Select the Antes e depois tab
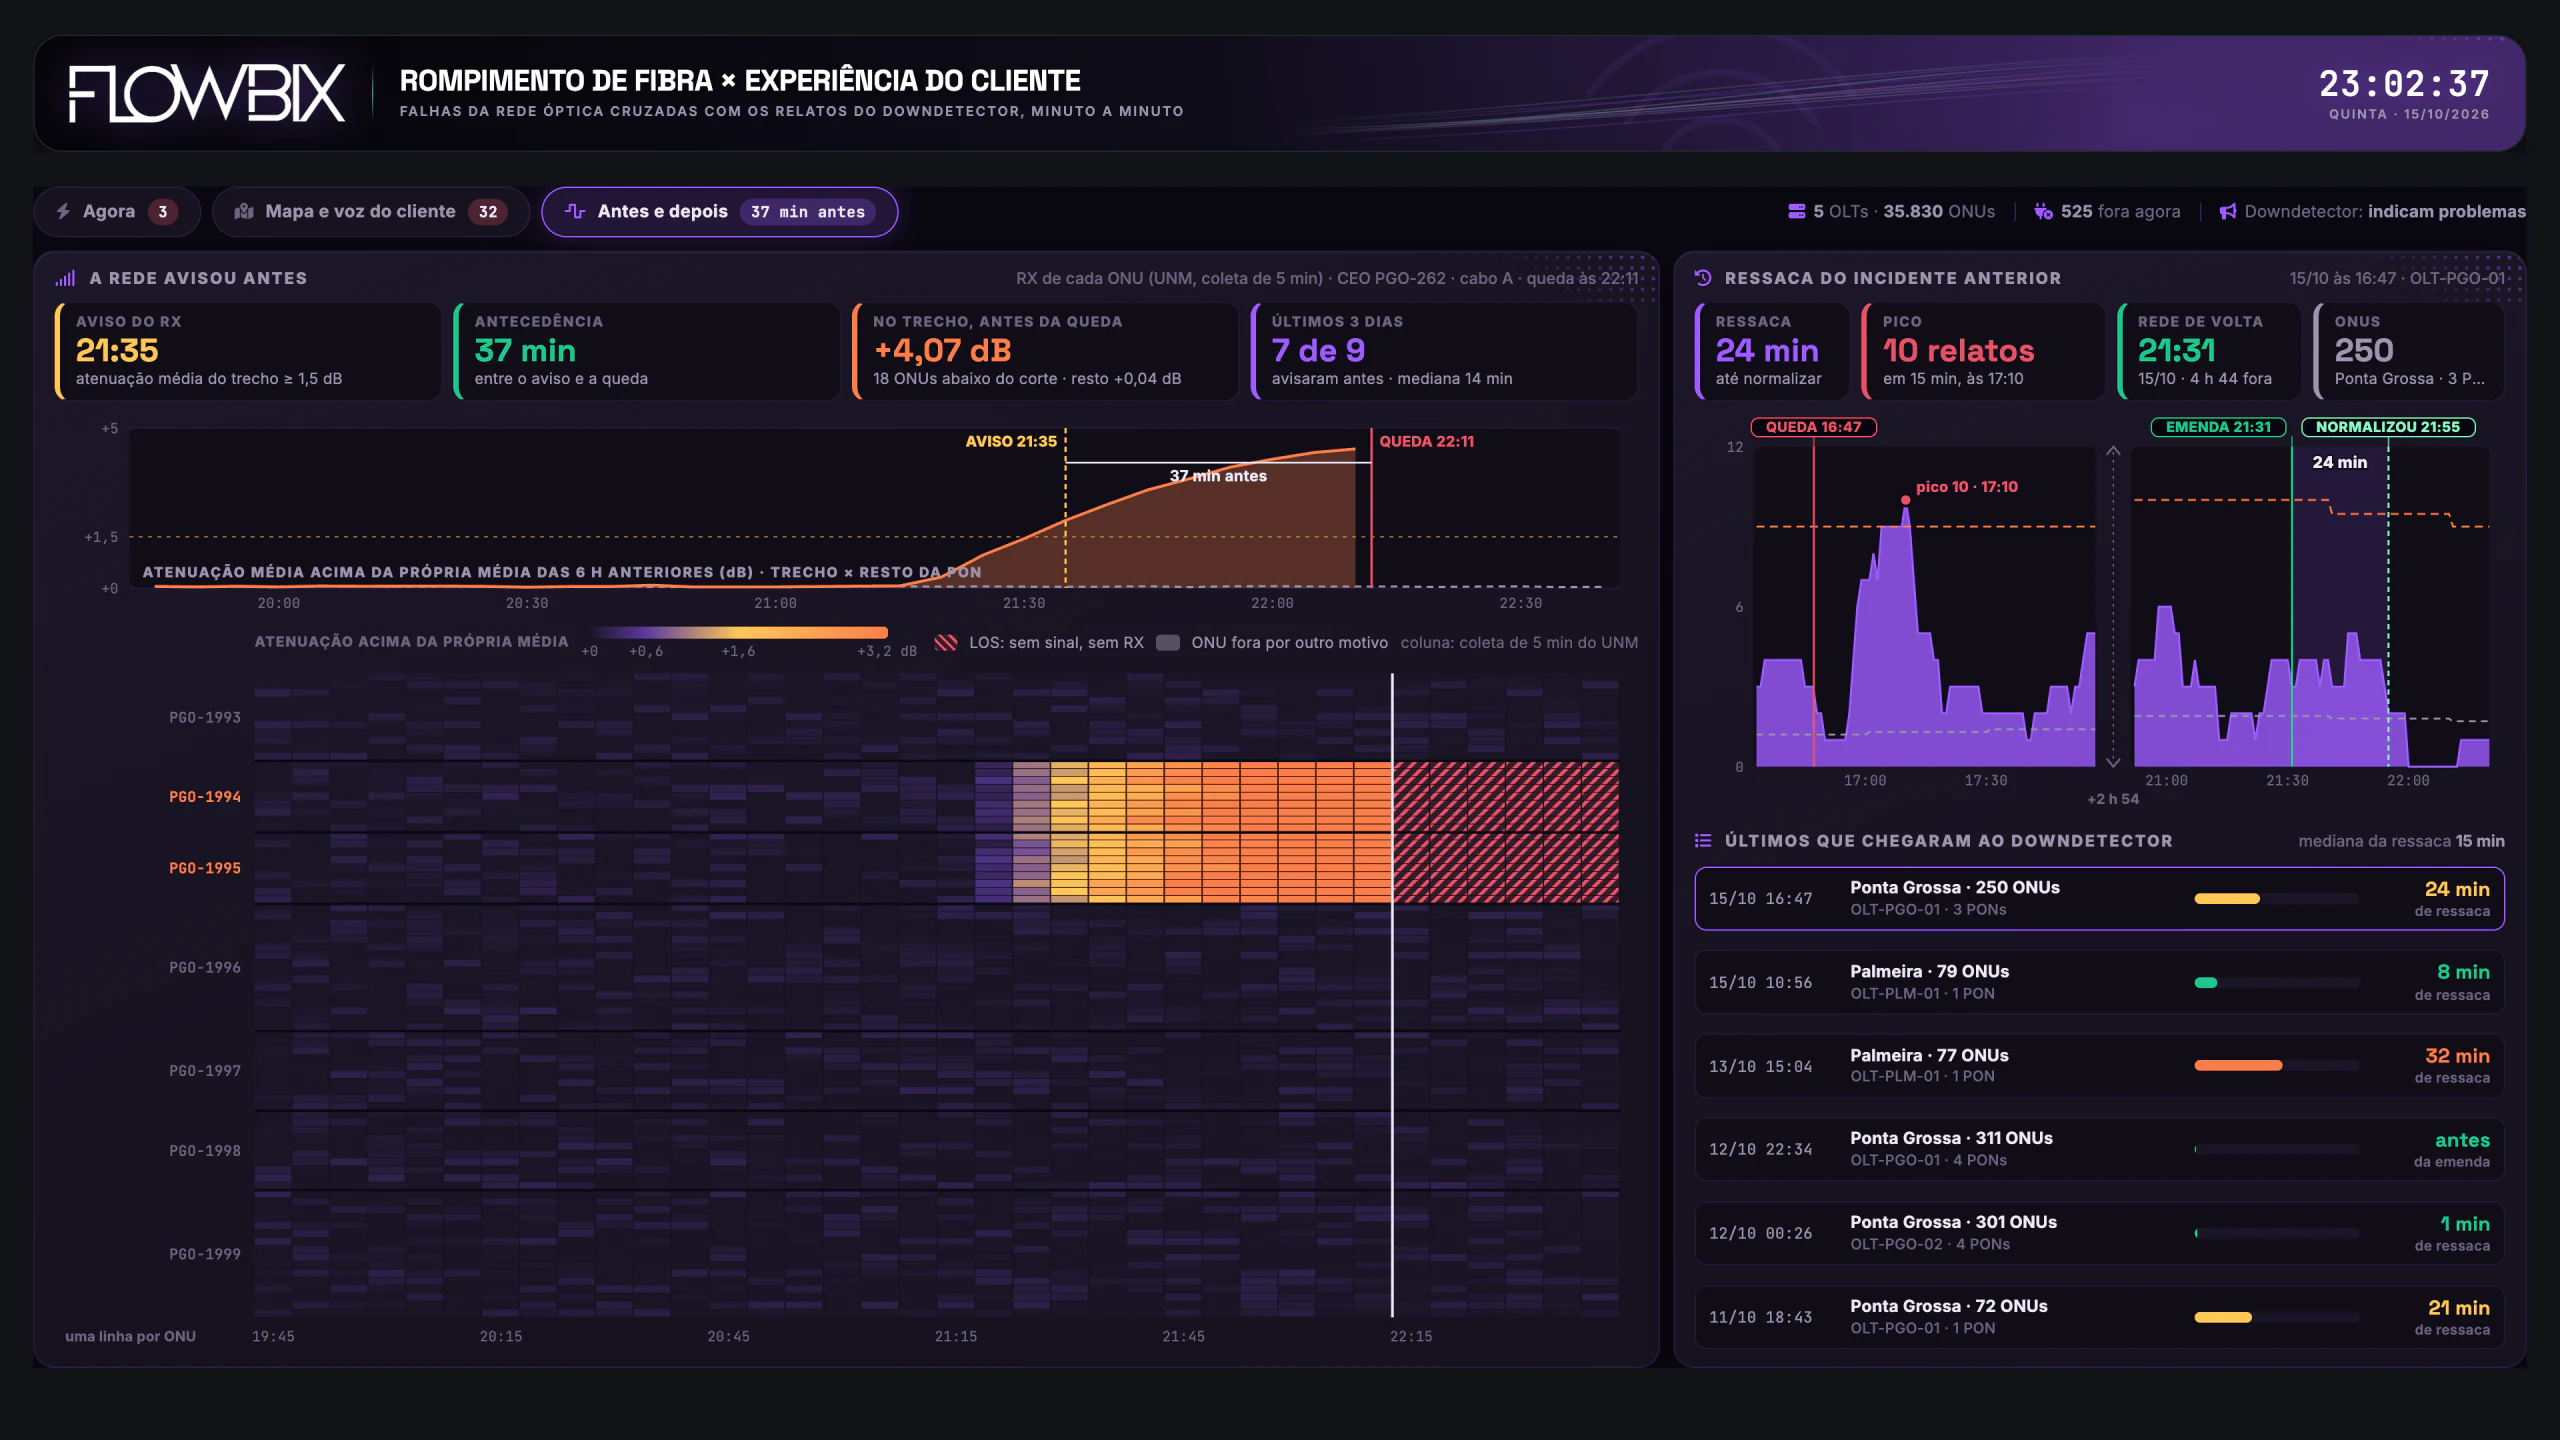This screenshot has height=1440, width=2560. click(x=719, y=212)
